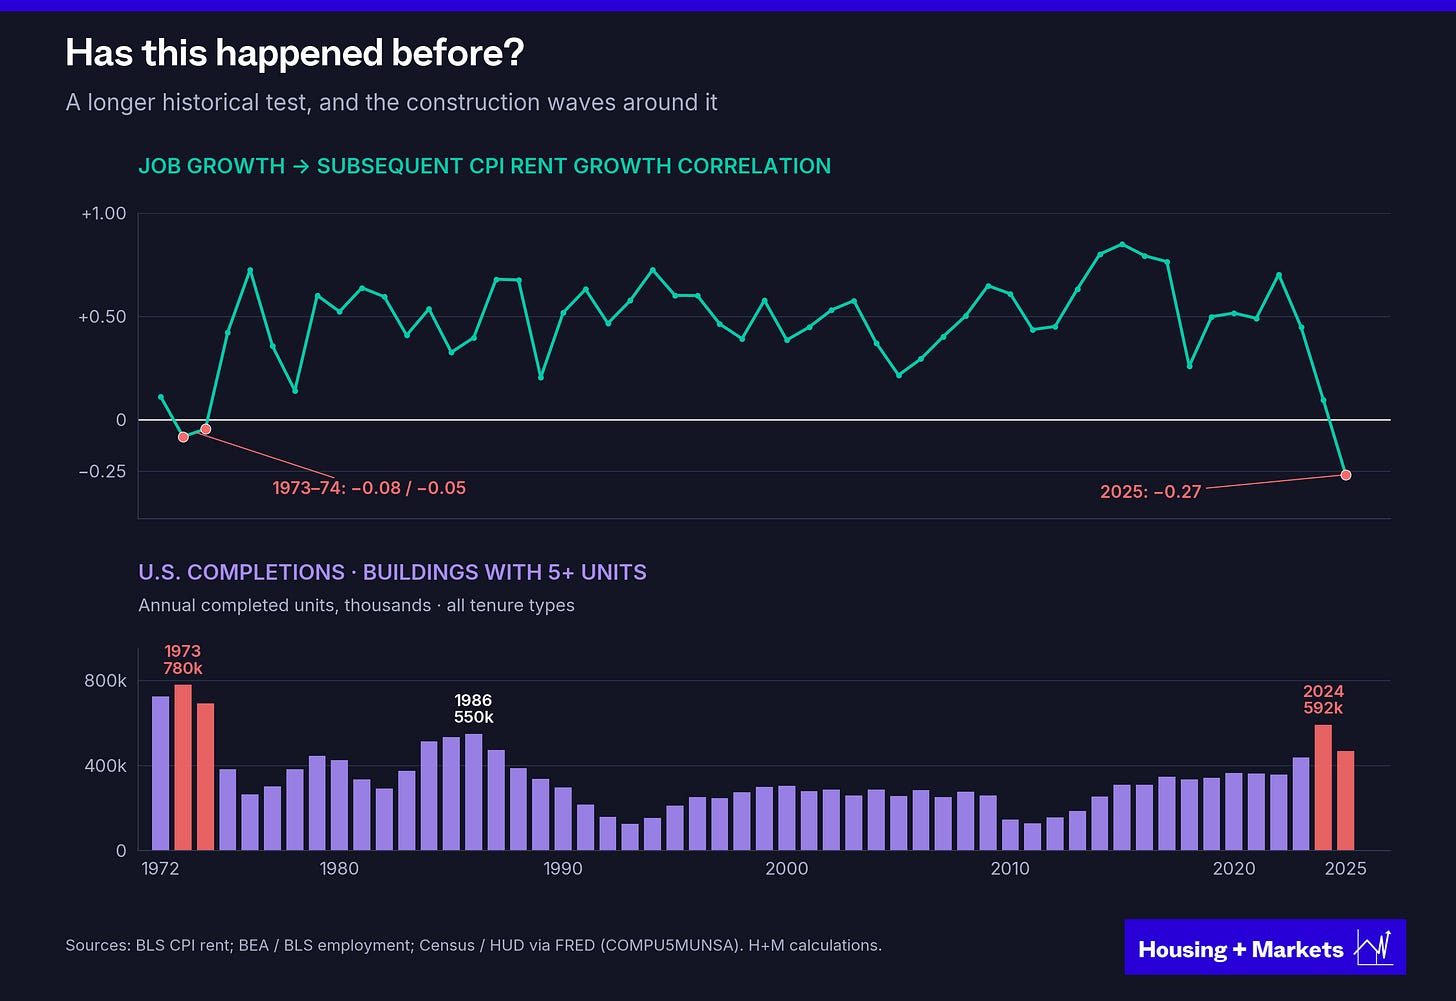1456x1001 pixels.
Task: Click the '2020' x-axis label
Action: click(x=1234, y=869)
